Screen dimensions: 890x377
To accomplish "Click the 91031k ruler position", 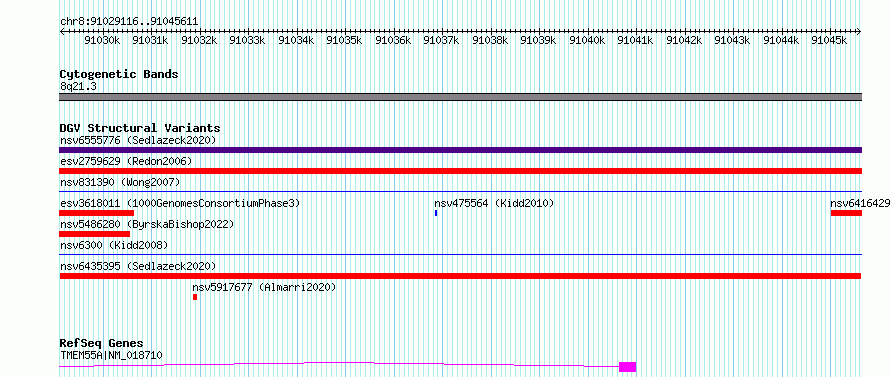I will [150, 40].
